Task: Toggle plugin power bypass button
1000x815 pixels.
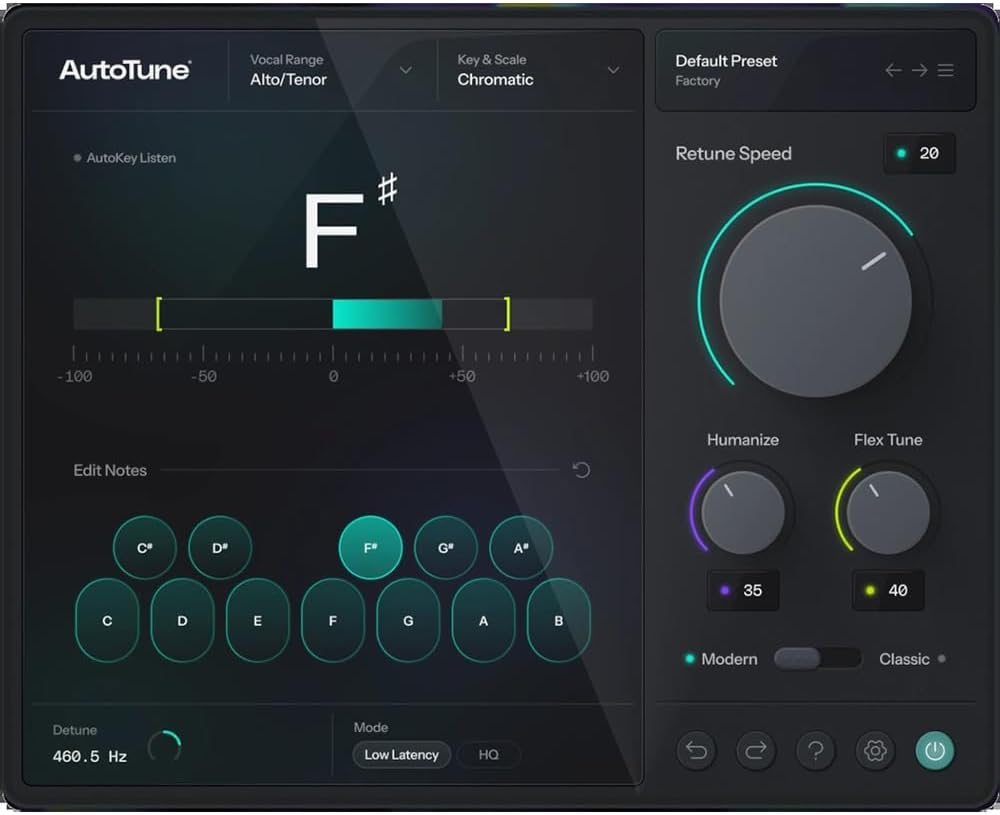Action: [935, 751]
